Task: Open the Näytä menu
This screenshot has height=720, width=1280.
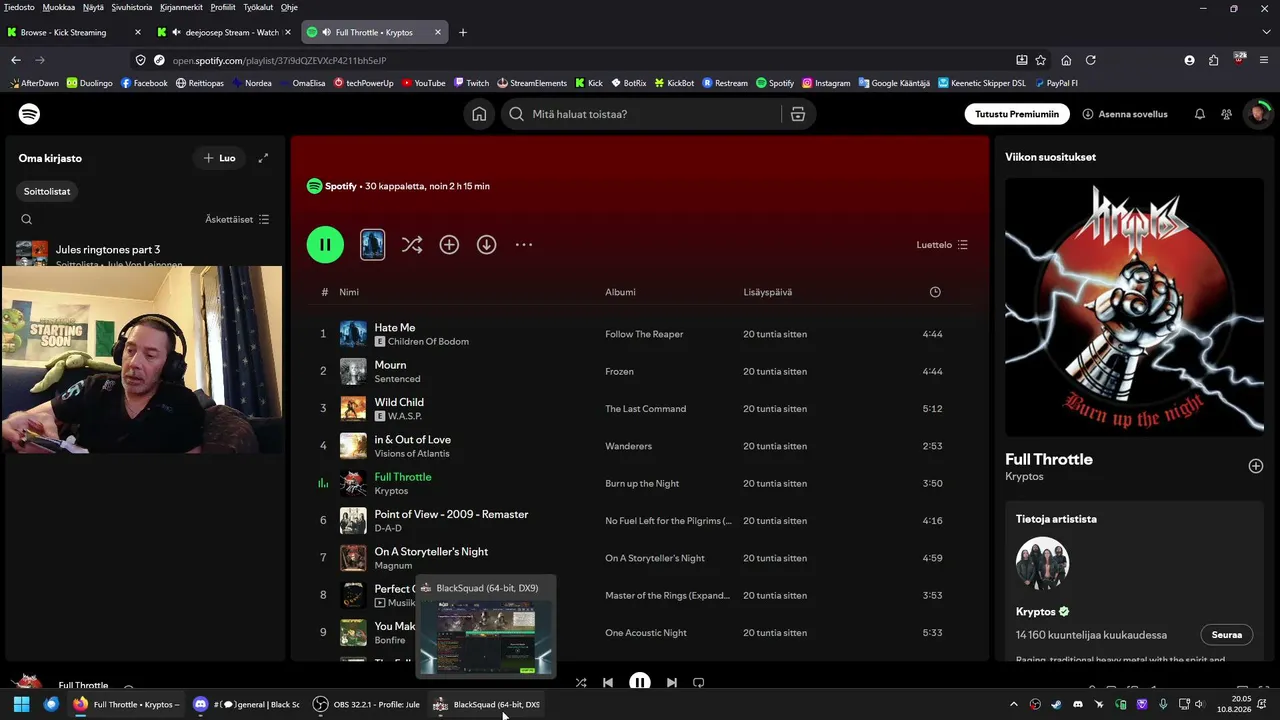Action: point(93,7)
